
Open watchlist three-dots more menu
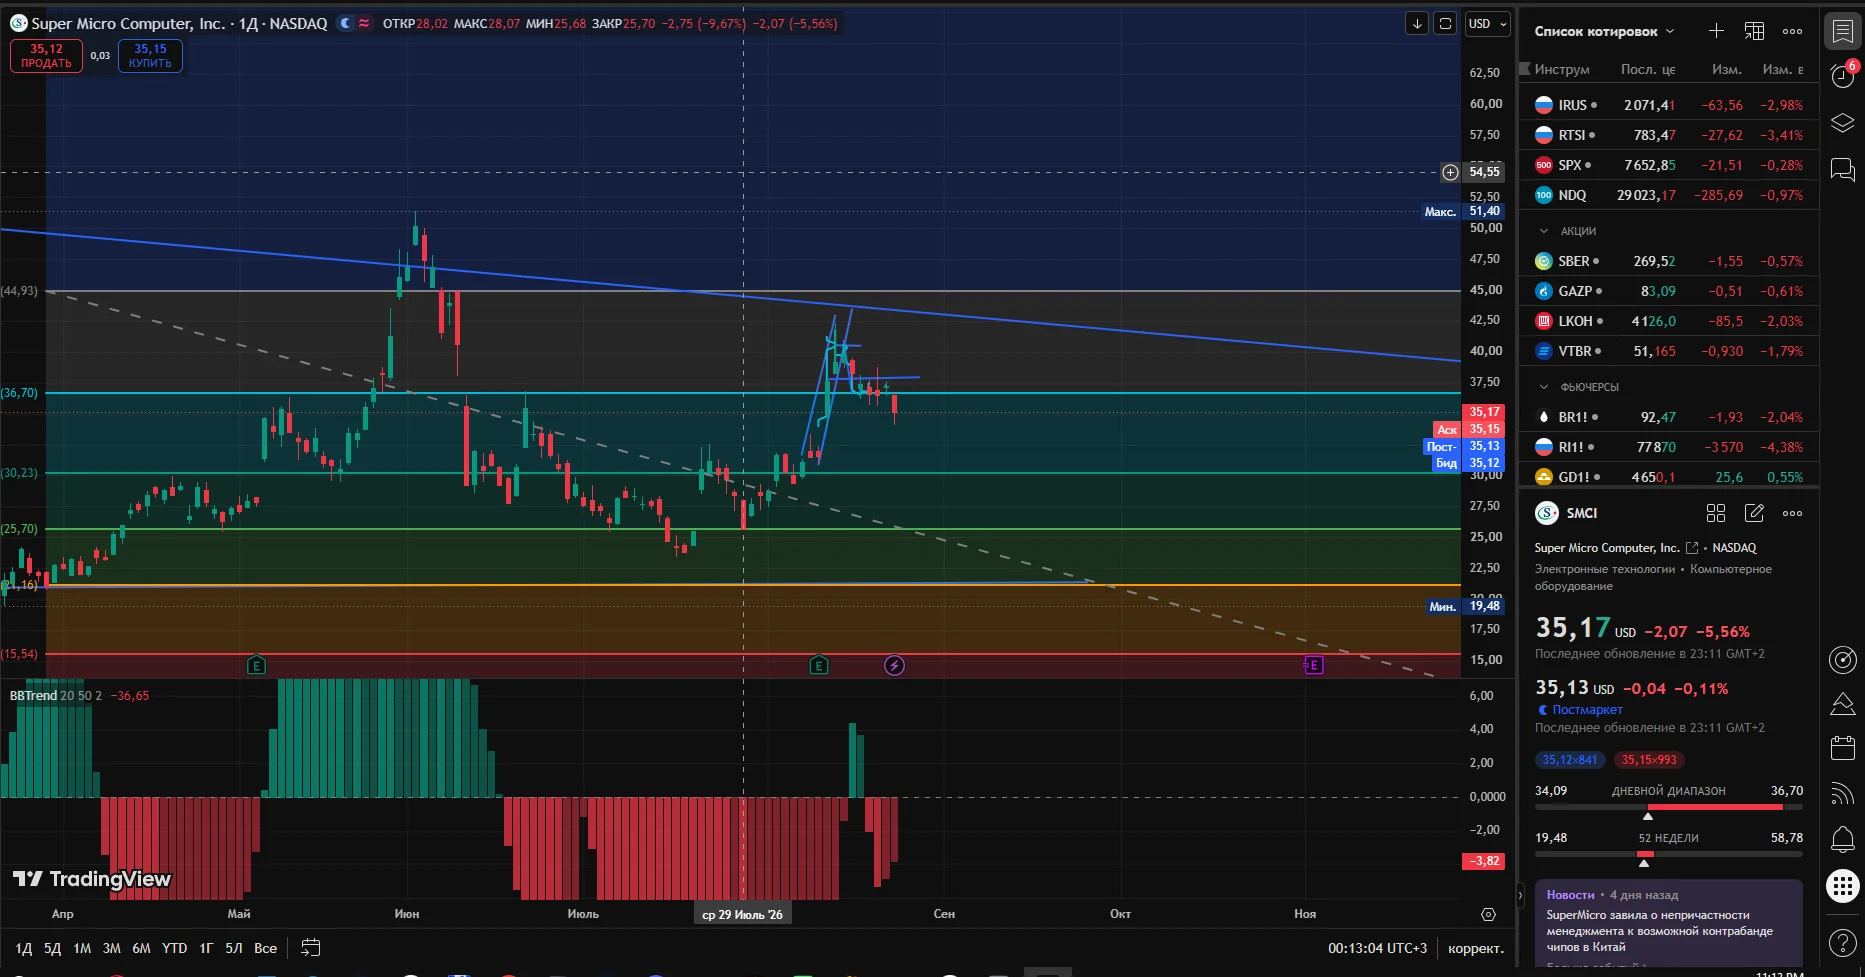(x=1793, y=31)
